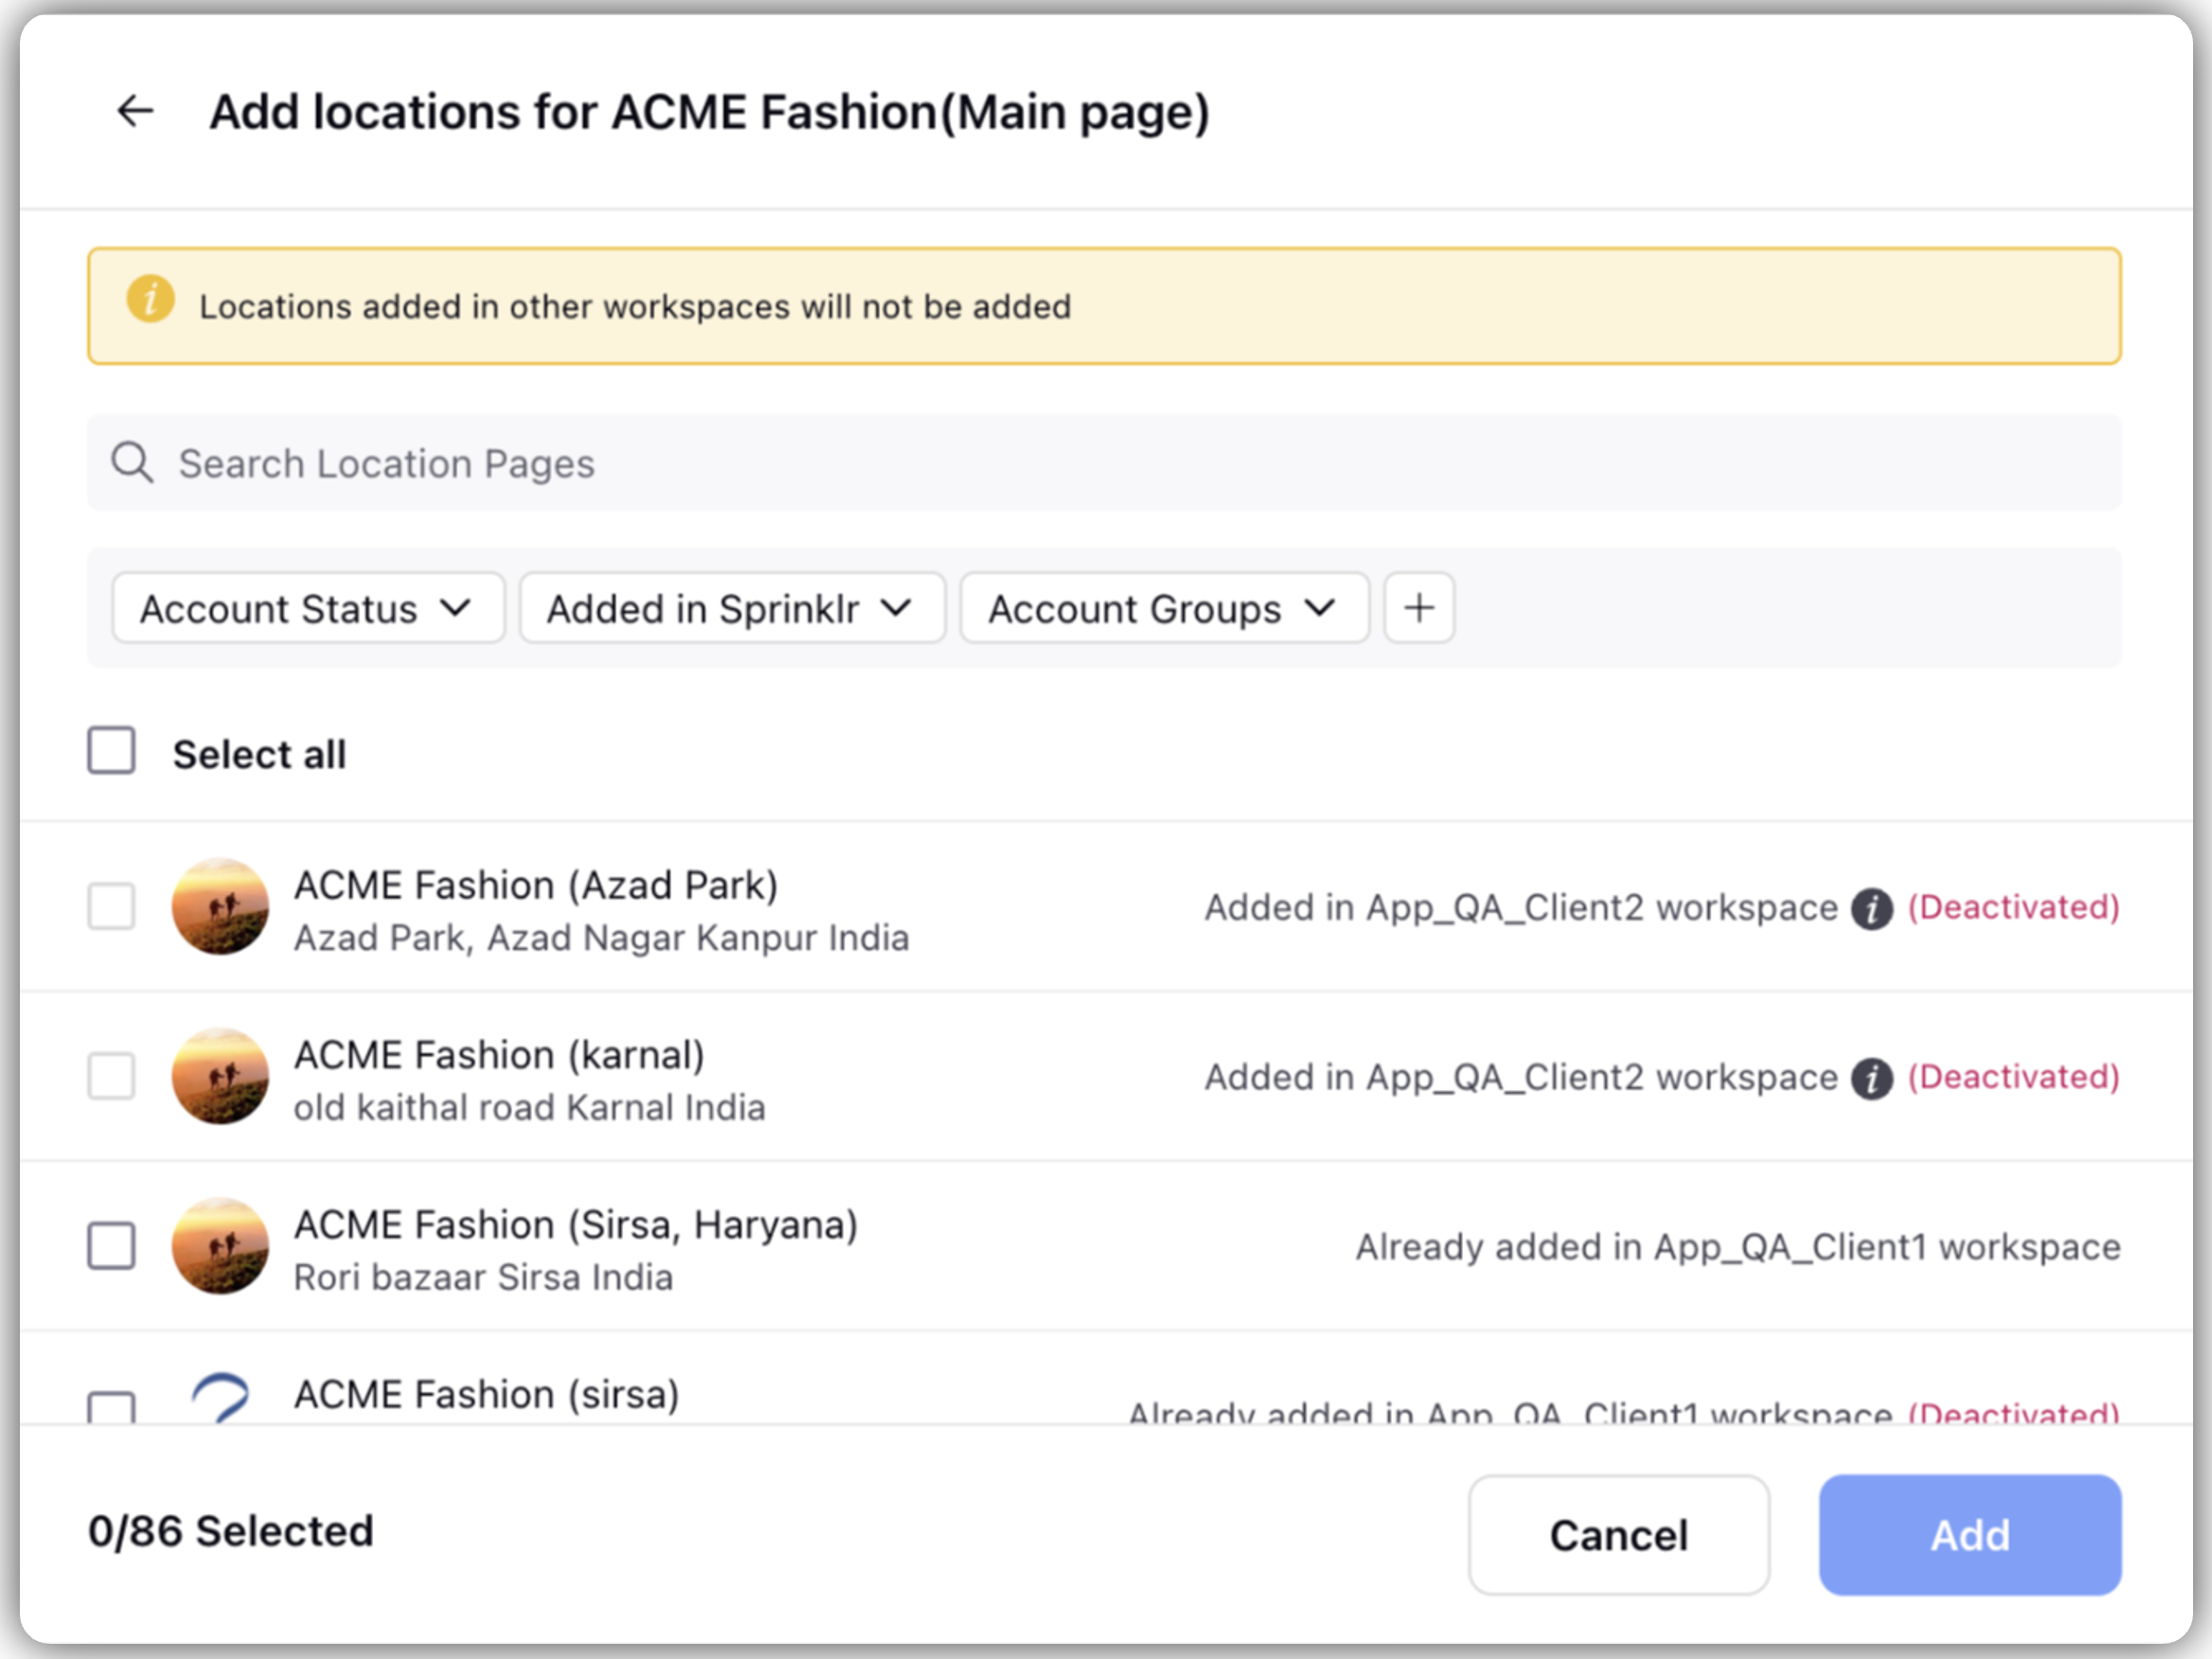Click the ACME Fashion (sirsa) name
The height and width of the screenshot is (1659, 2212).
point(486,1395)
